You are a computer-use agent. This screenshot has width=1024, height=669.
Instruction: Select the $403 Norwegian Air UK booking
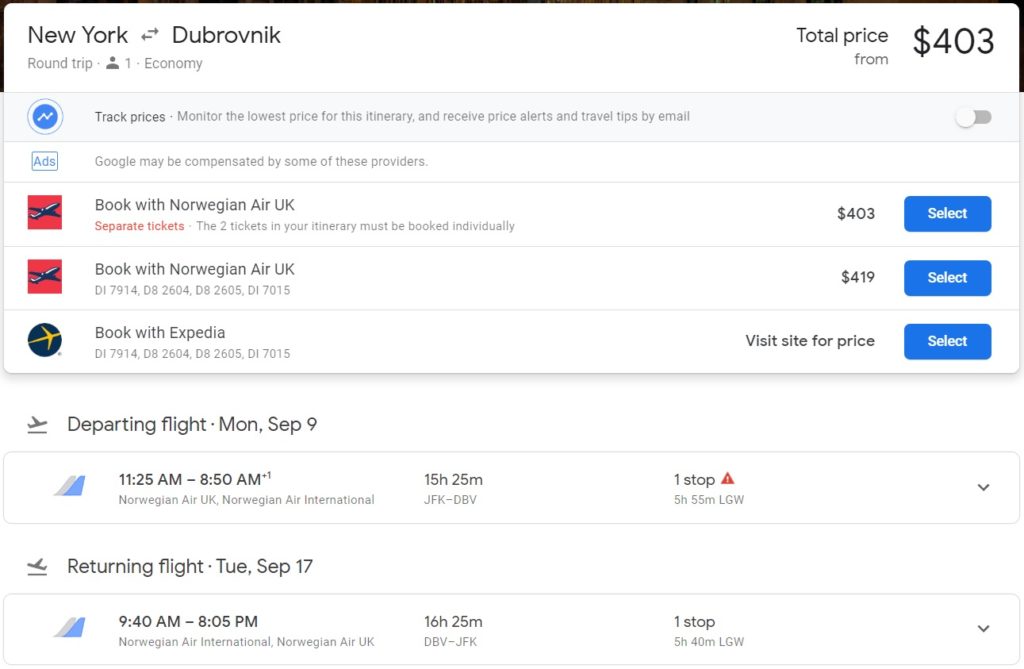pos(946,214)
